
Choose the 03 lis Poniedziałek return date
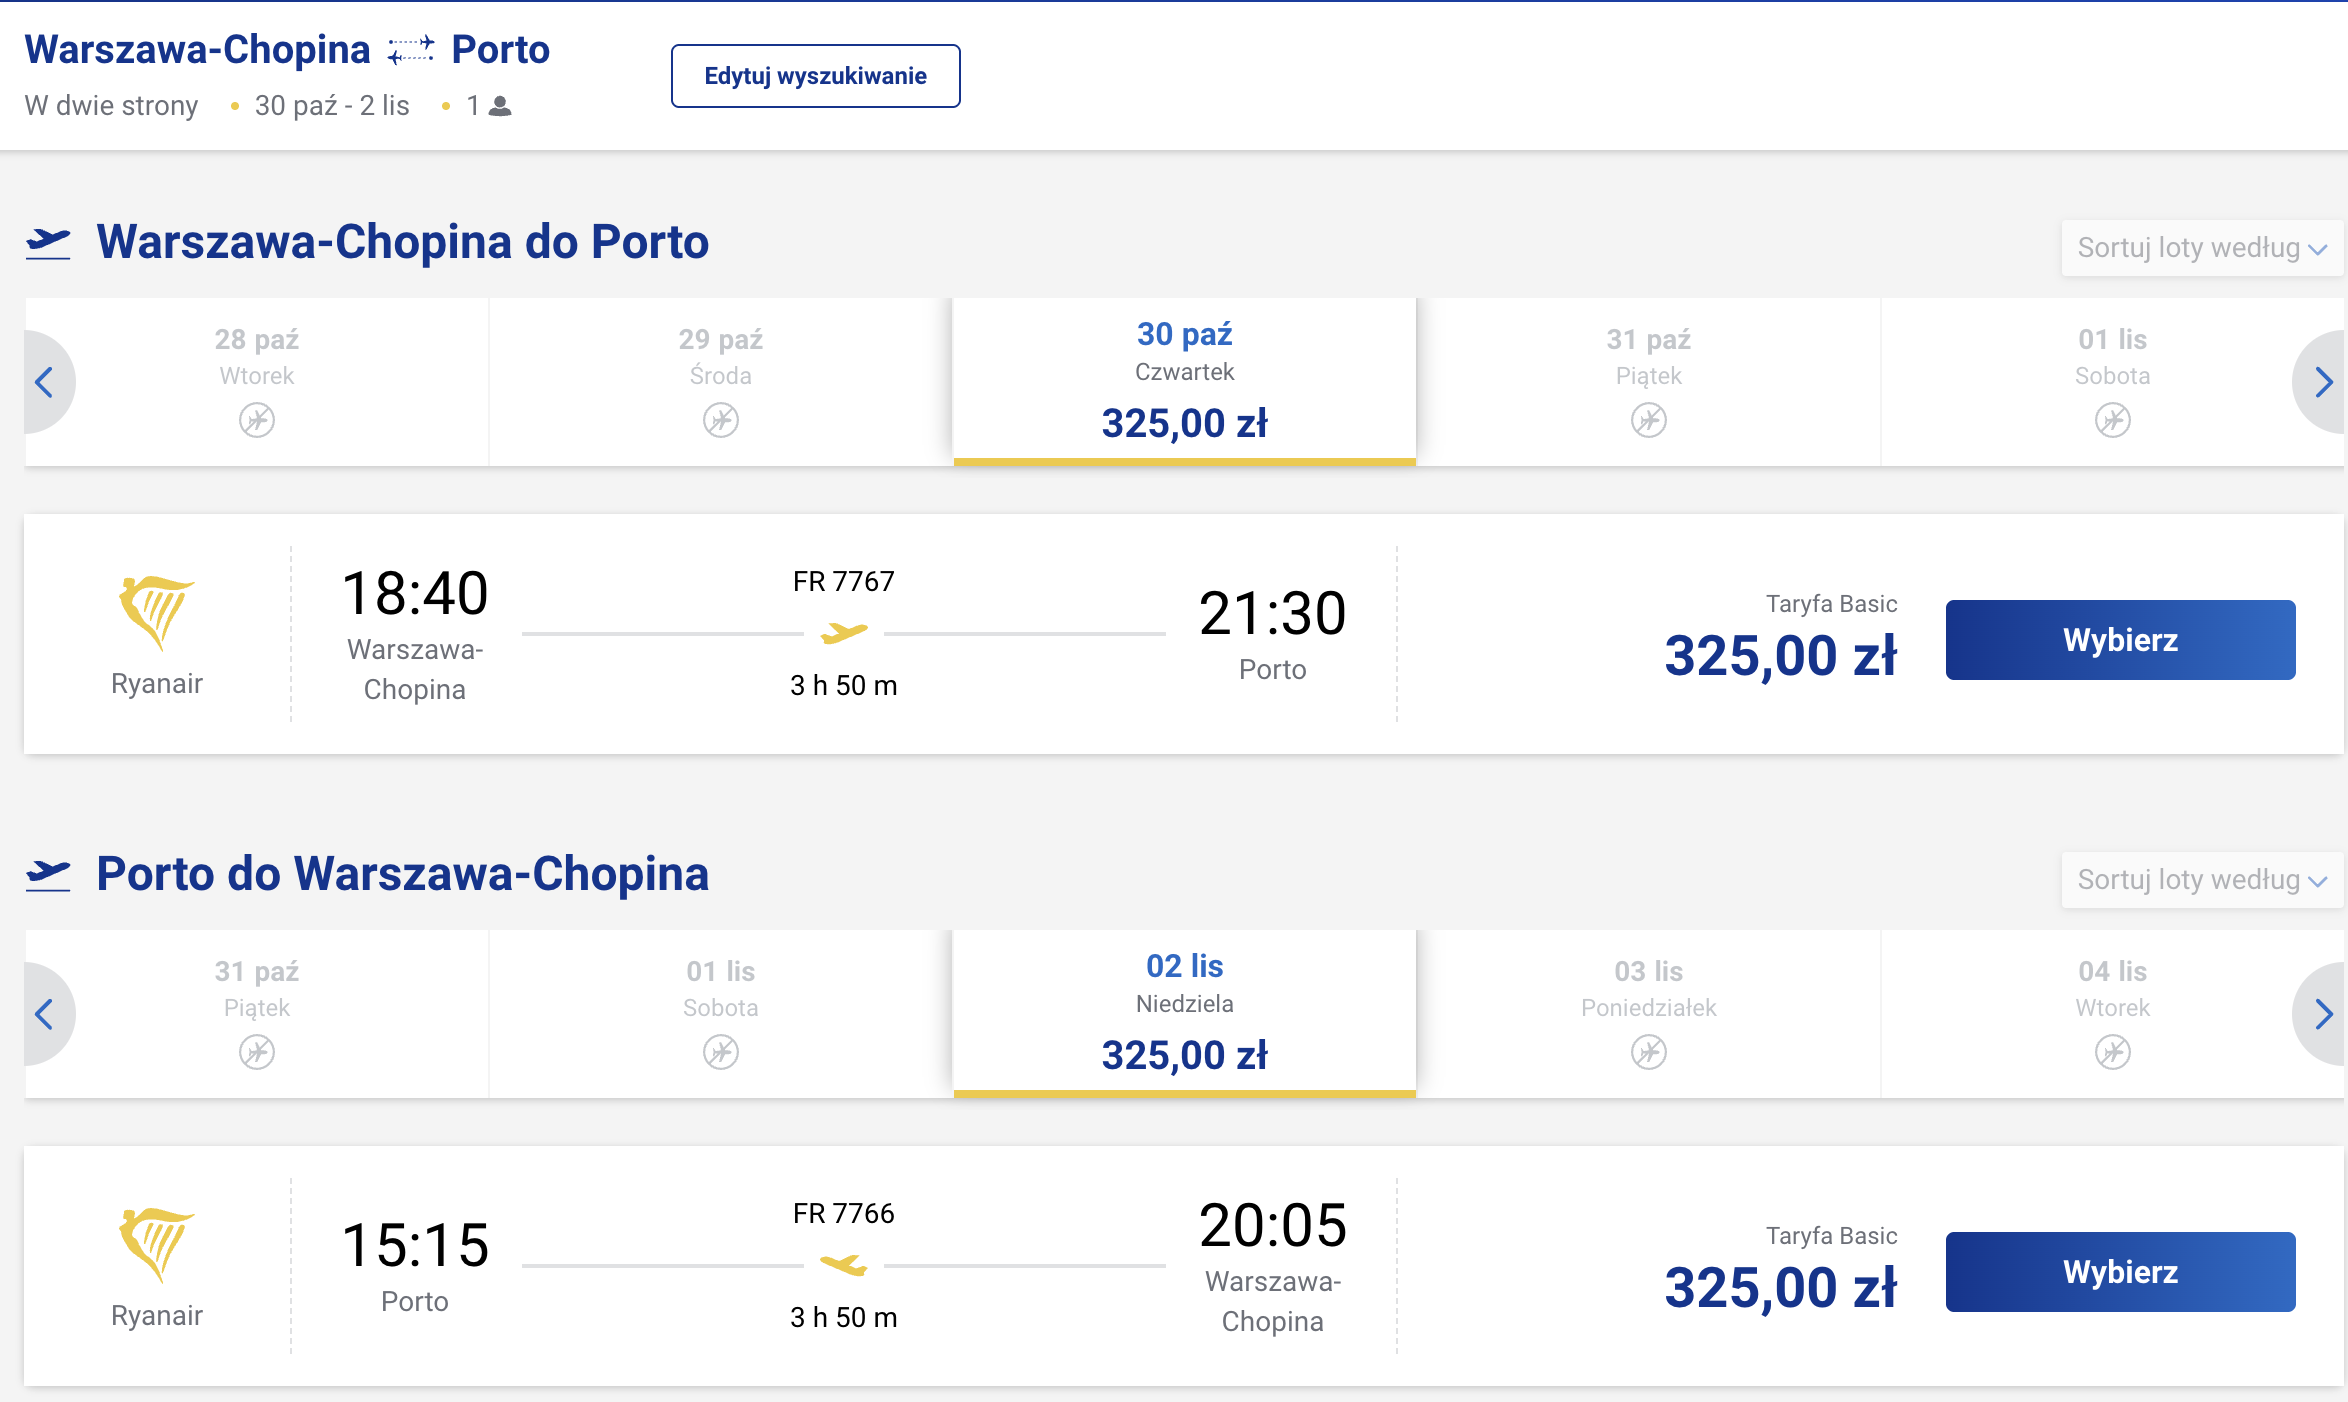coord(1649,1014)
